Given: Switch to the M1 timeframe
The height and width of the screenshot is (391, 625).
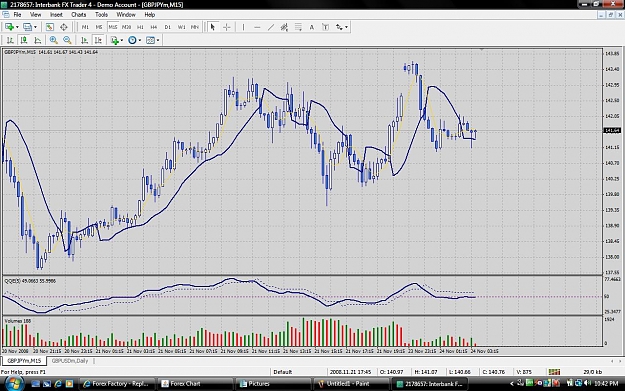Looking at the screenshot, I should pyautogui.click(x=85, y=27).
